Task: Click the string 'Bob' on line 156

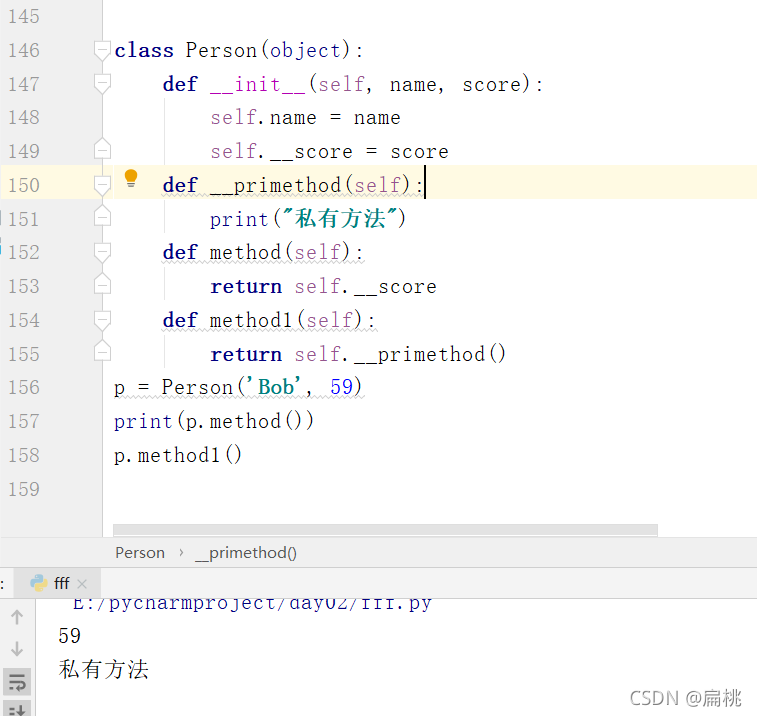Action: (x=273, y=387)
